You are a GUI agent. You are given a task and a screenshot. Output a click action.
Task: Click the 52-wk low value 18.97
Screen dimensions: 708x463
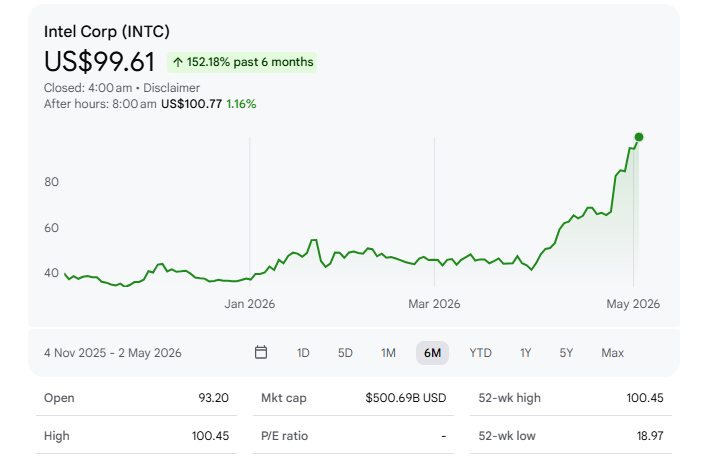pyautogui.click(x=650, y=436)
